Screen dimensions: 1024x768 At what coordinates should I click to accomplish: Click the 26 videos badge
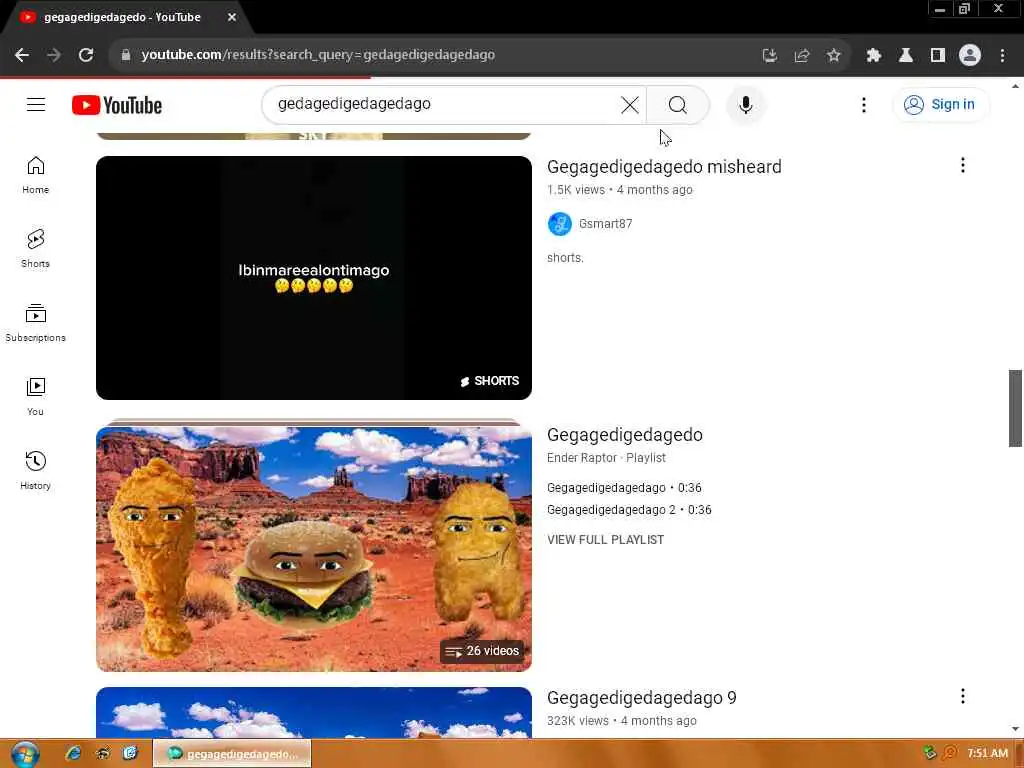click(482, 651)
